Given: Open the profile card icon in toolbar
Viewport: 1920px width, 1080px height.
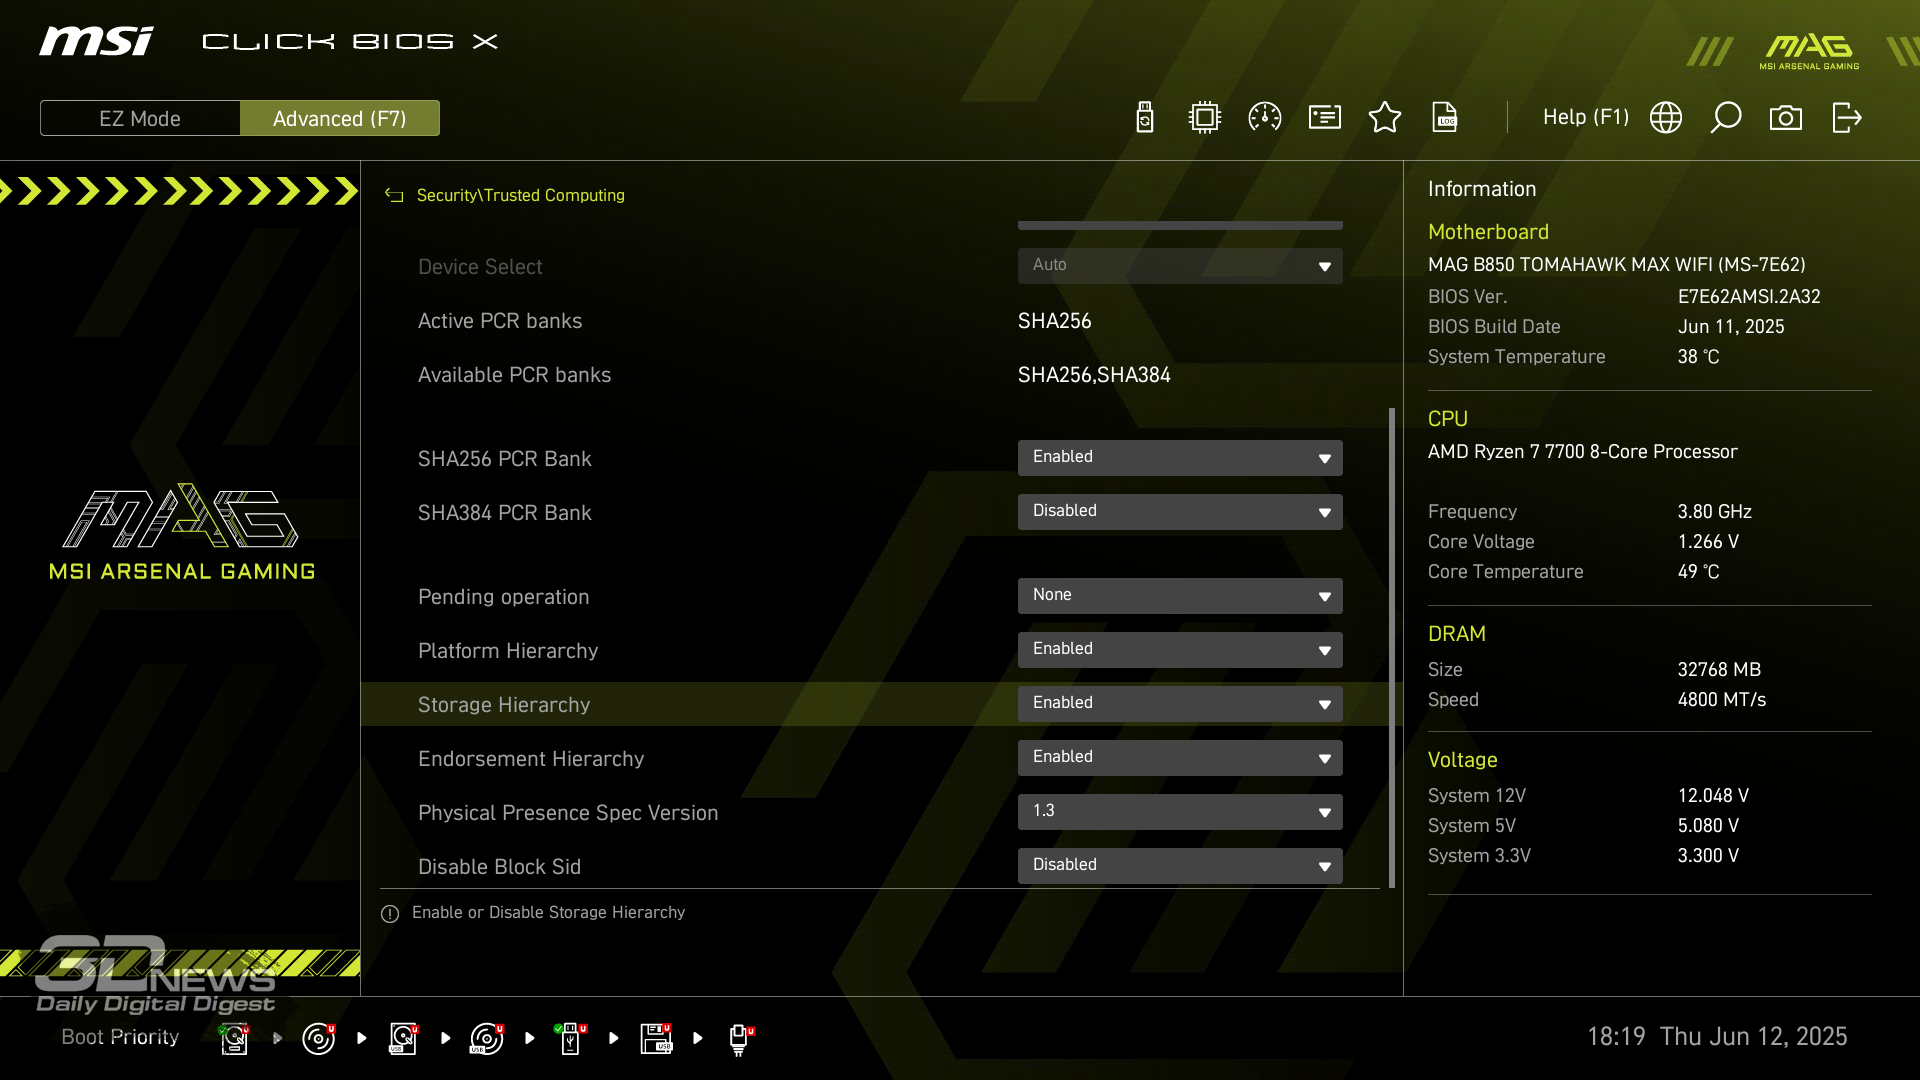Looking at the screenshot, I should (1325, 117).
